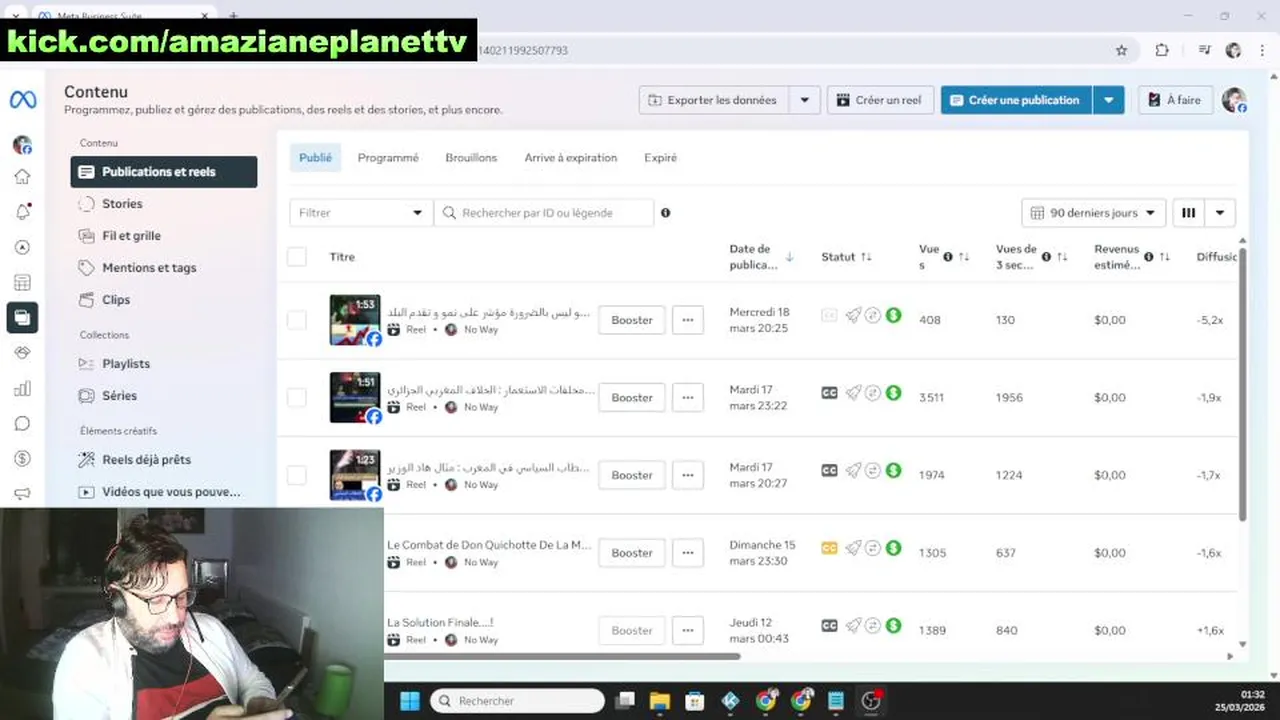Sort by the Statut column arrows

coord(866,257)
